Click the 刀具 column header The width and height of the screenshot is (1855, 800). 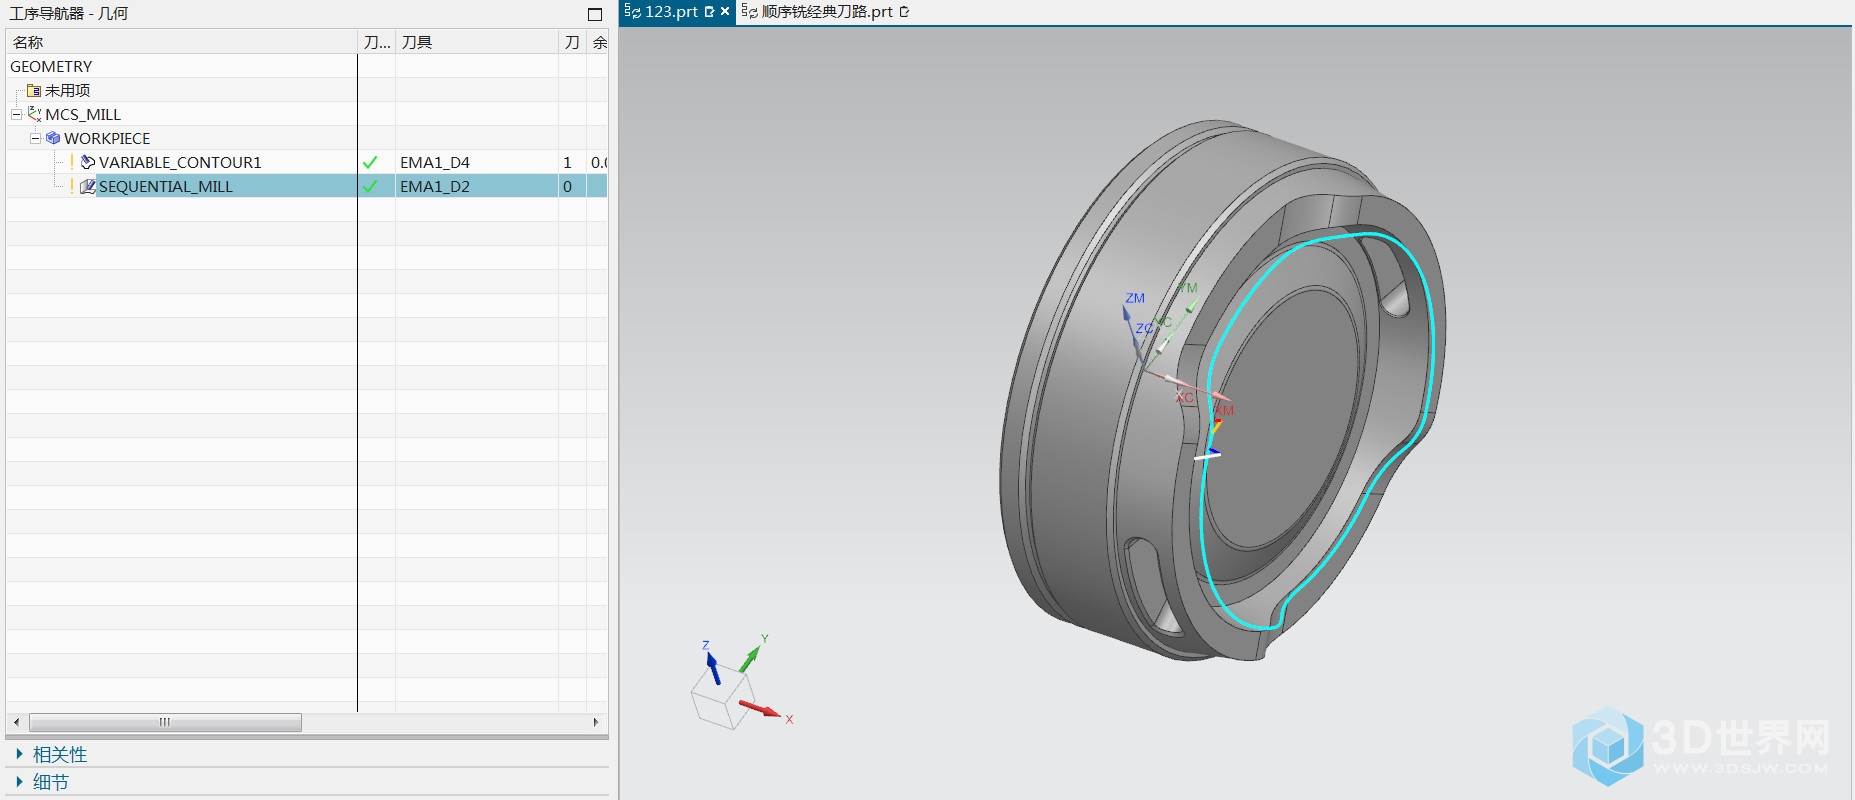pos(476,42)
